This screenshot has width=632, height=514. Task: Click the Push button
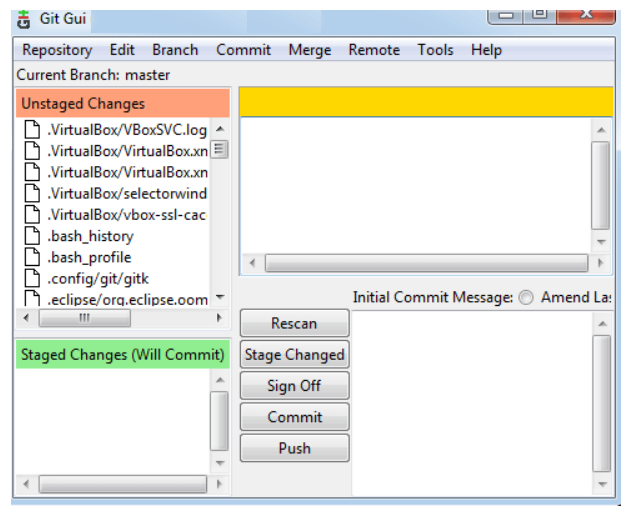(x=295, y=448)
